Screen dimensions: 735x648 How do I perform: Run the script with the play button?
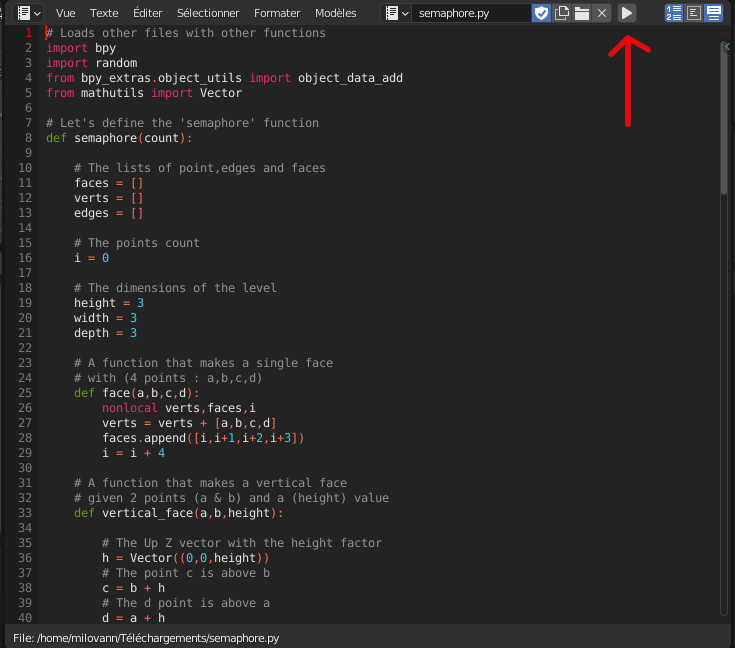coord(626,13)
